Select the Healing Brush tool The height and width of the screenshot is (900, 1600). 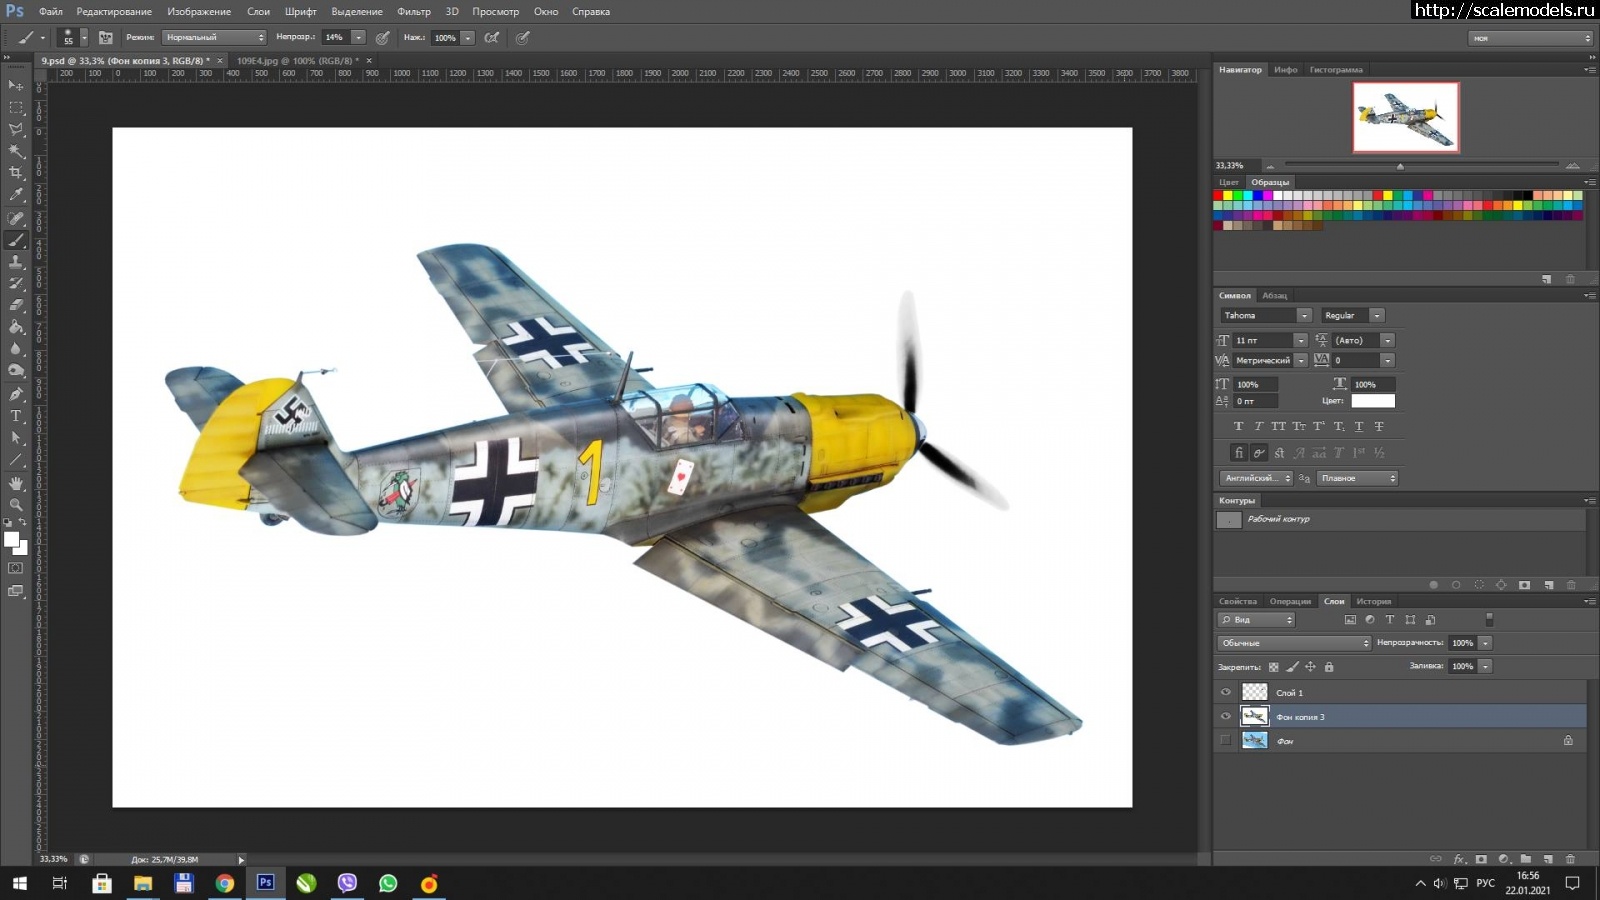coord(16,218)
